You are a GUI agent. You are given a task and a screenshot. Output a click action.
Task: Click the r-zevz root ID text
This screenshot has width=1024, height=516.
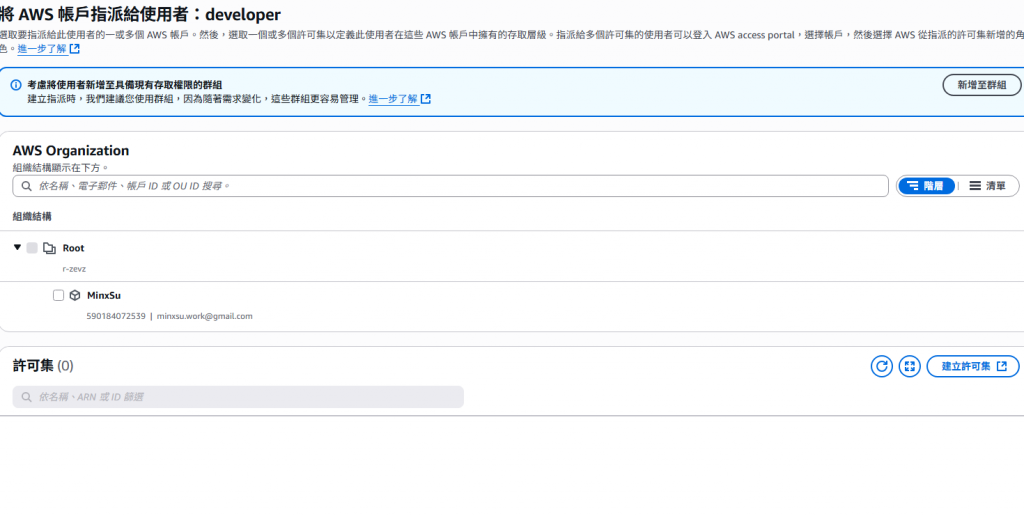pos(74,269)
